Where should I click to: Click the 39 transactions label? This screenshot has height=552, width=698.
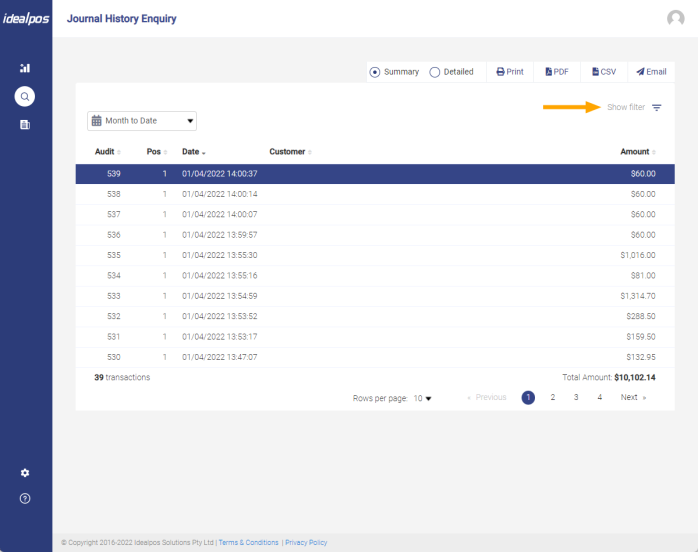click(x=122, y=377)
